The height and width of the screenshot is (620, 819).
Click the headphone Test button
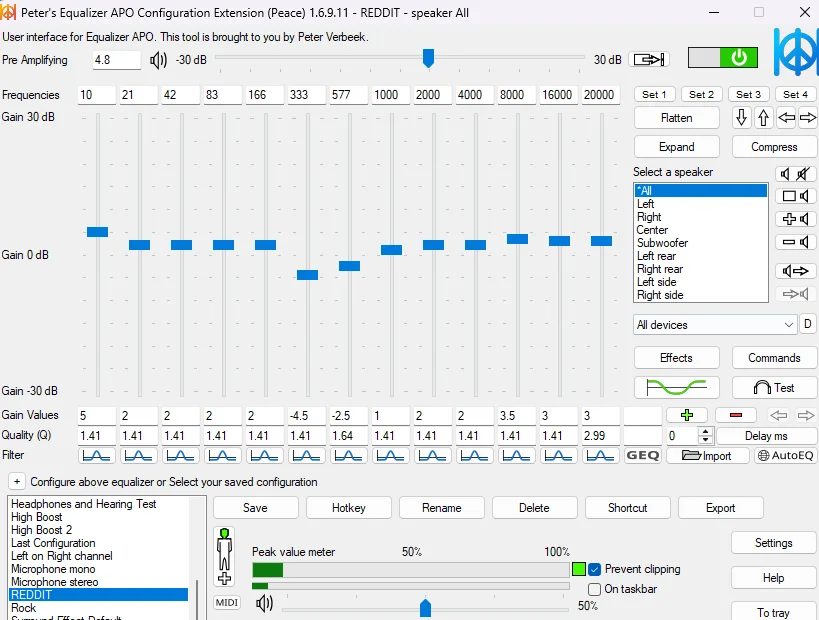click(774, 388)
